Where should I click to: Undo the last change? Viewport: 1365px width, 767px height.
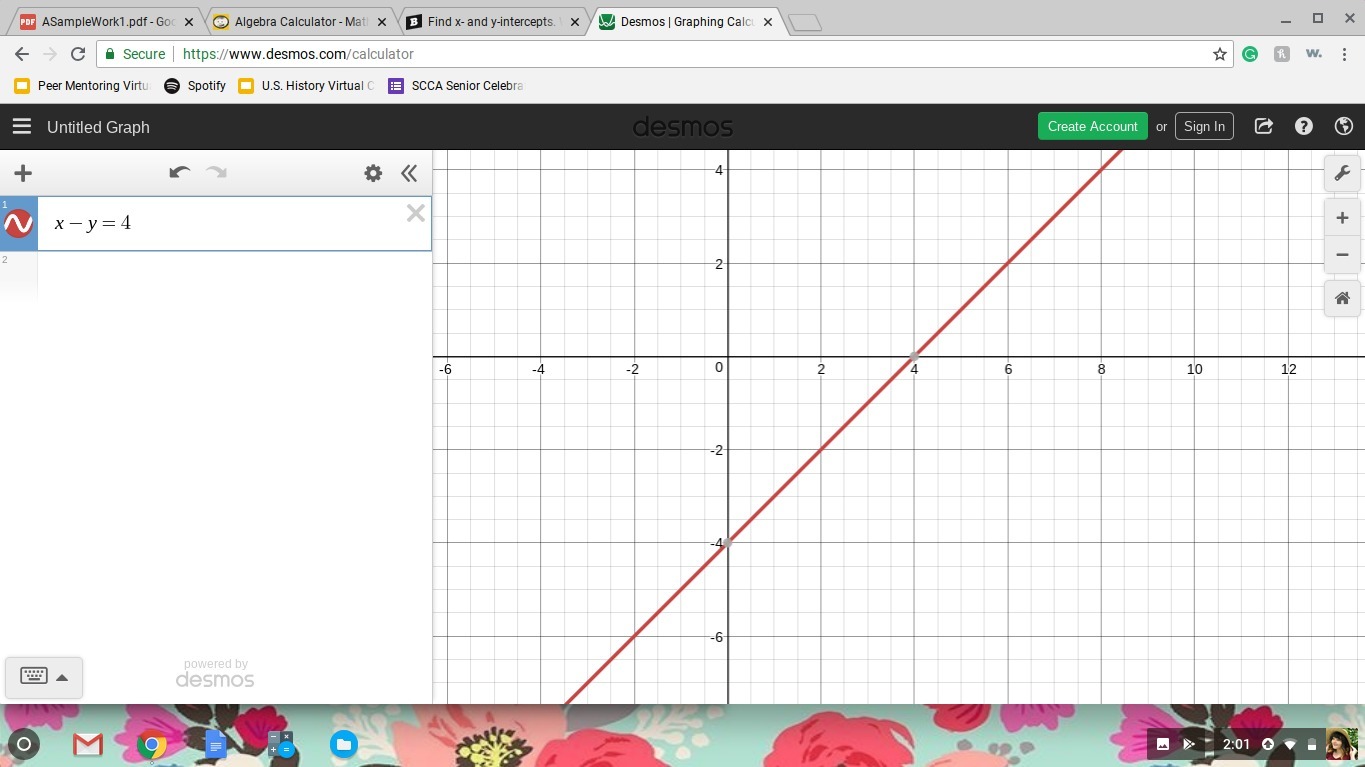(x=180, y=172)
